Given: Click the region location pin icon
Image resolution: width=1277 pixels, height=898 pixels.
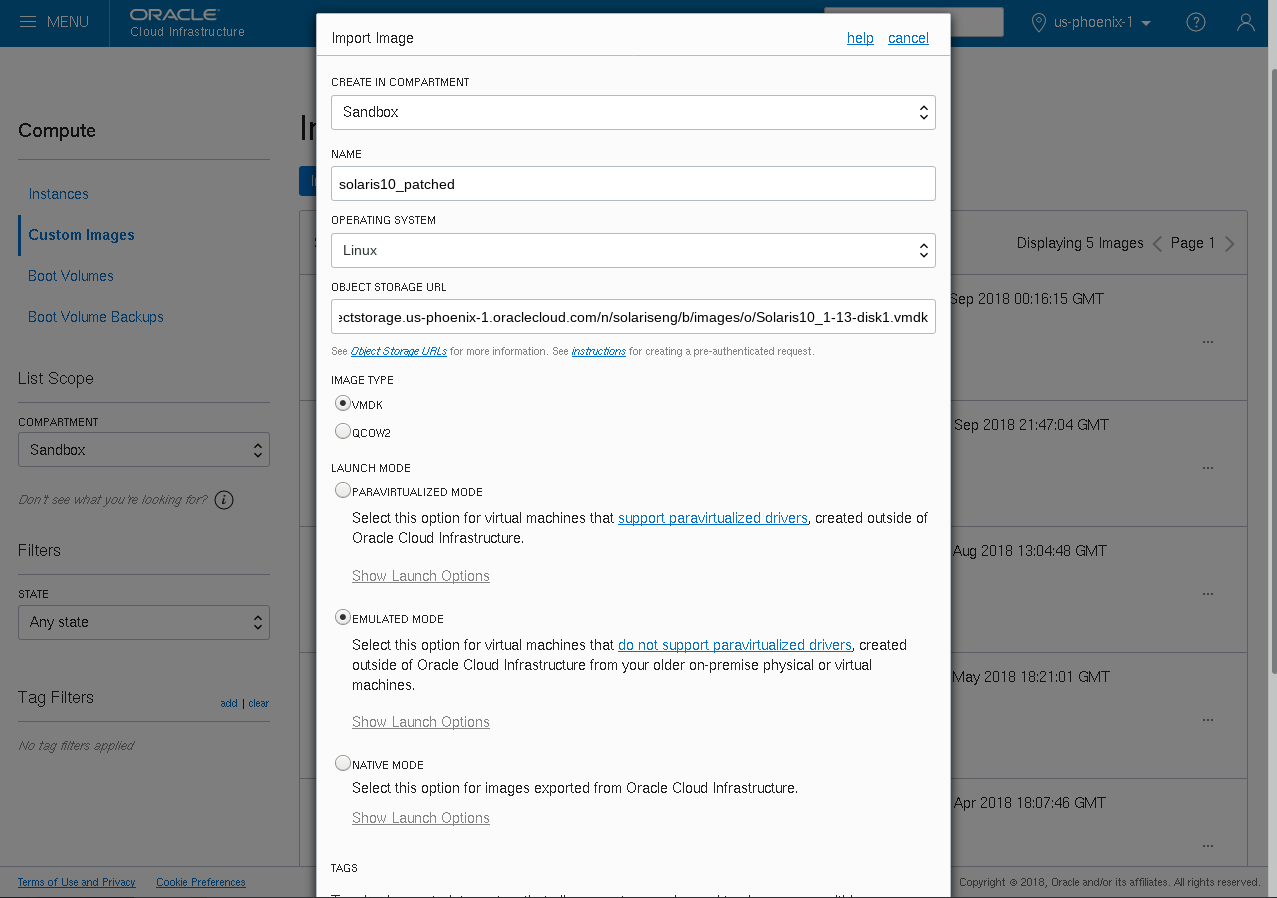Looking at the screenshot, I should (1038, 22).
